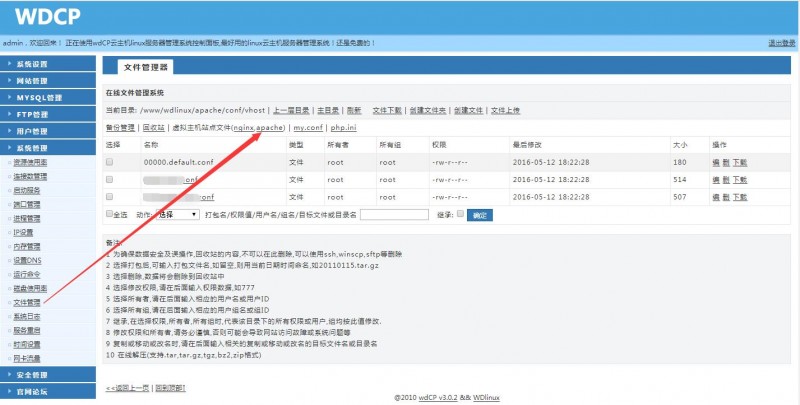Open 系统日志 in the sidebar

click(27, 315)
